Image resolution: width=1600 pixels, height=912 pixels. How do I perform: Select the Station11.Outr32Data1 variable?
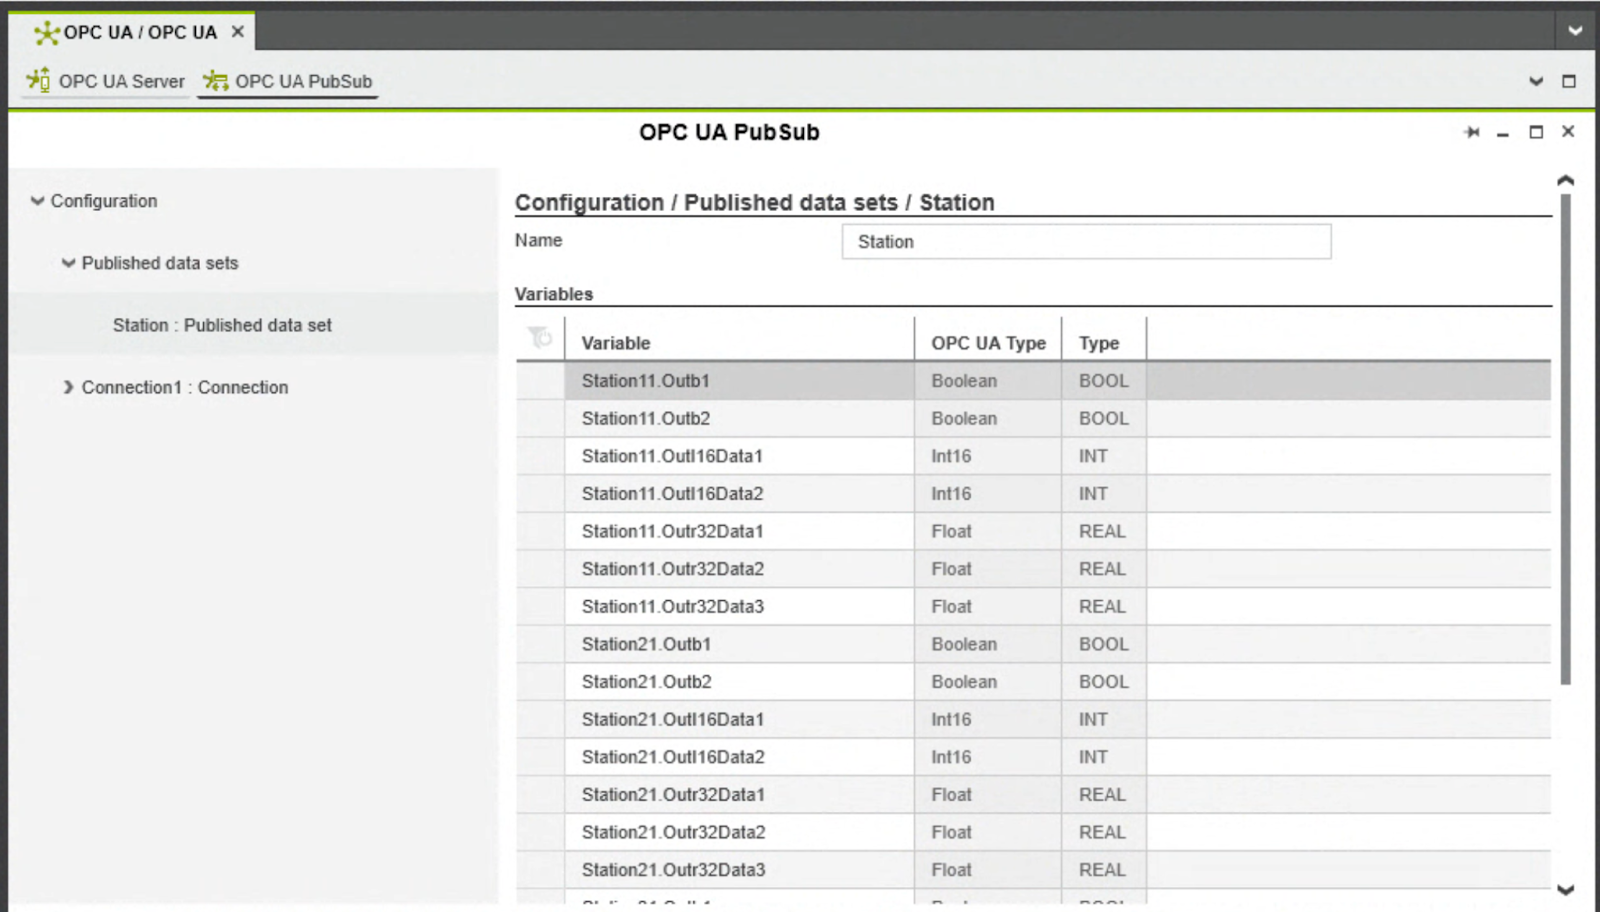click(x=672, y=531)
